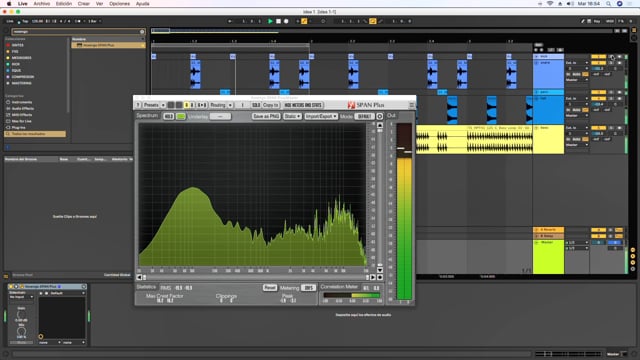Select Voxengo SPAN Plus search result
640x360 pixels.
[108, 45]
